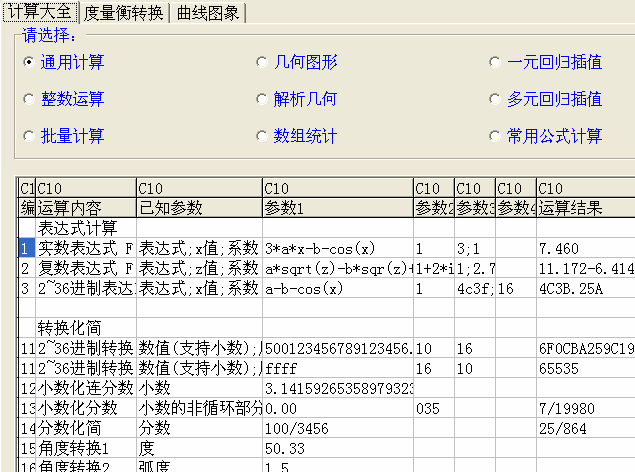
Task: Choose the 解析几何 option
Action: pyautogui.click(x=263, y=100)
